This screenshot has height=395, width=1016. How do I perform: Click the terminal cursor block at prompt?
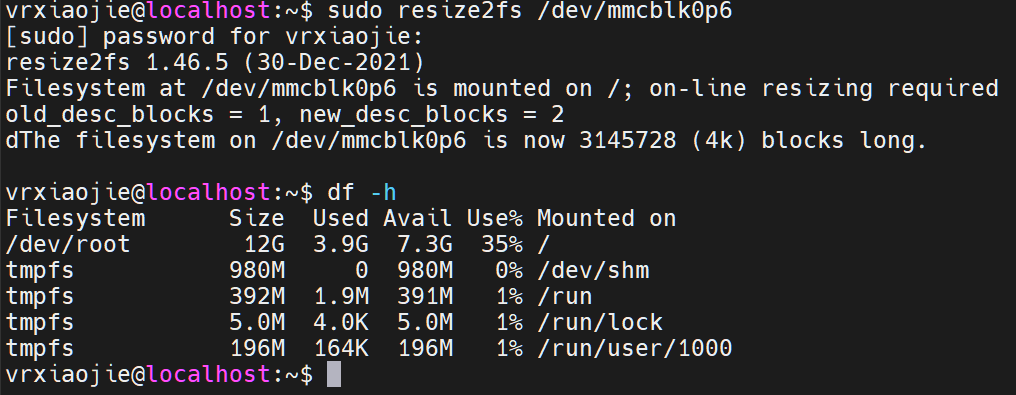click(334, 374)
